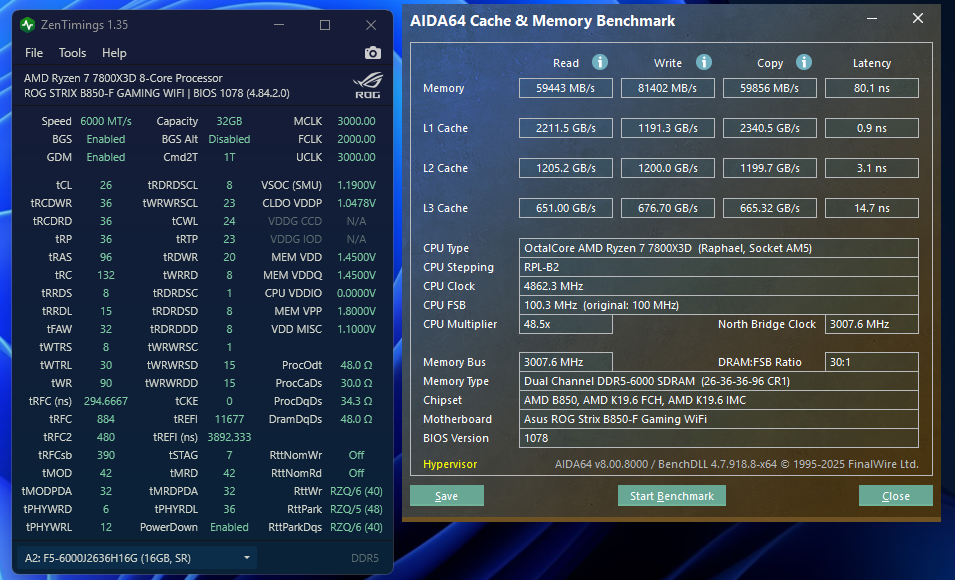The width and height of the screenshot is (955, 580).
Task: Click the PowerDown value Enabled
Action: [230, 527]
